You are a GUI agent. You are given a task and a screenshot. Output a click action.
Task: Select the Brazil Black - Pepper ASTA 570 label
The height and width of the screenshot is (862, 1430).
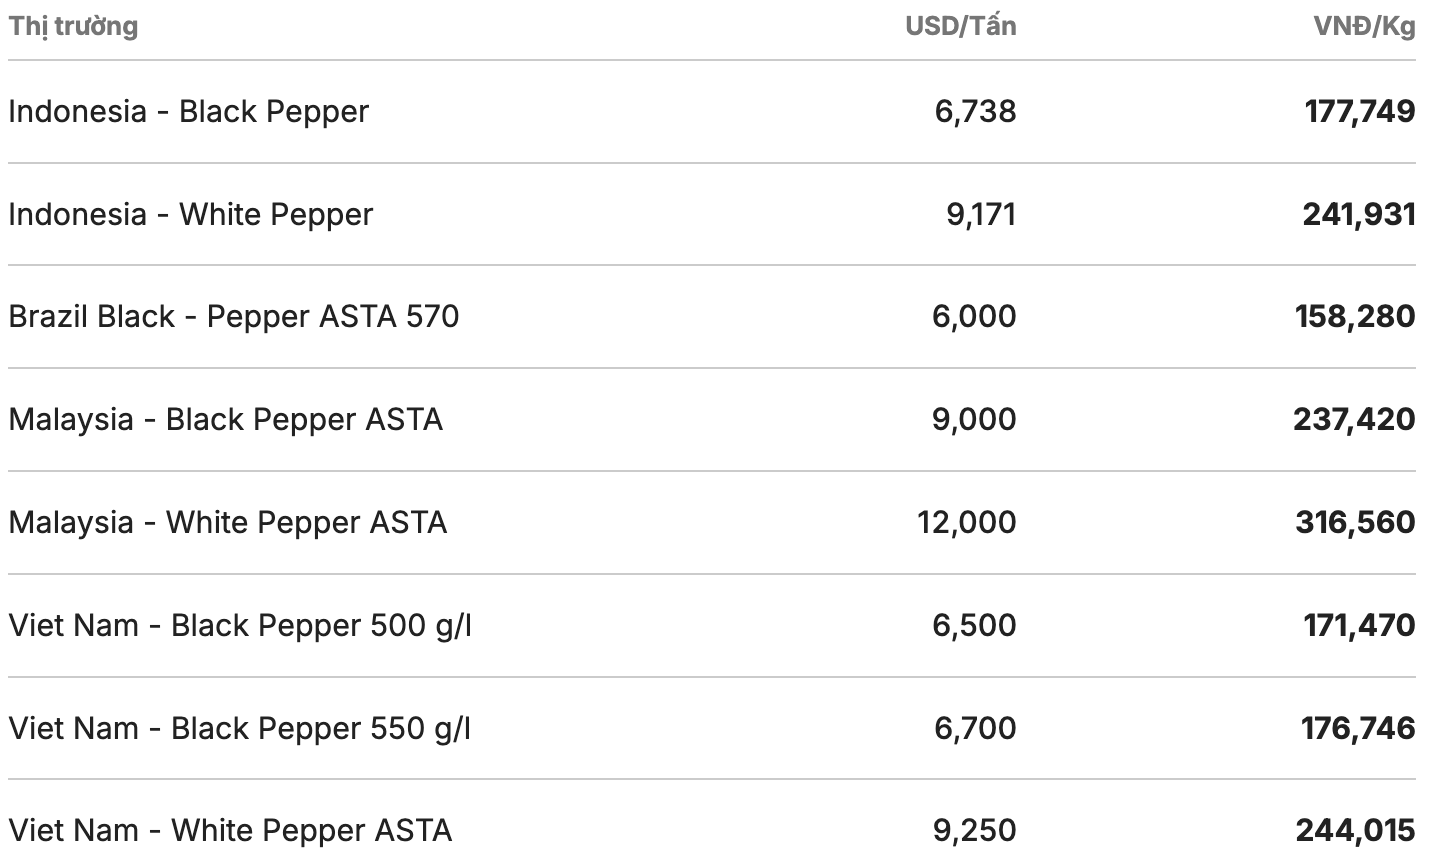point(234,316)
